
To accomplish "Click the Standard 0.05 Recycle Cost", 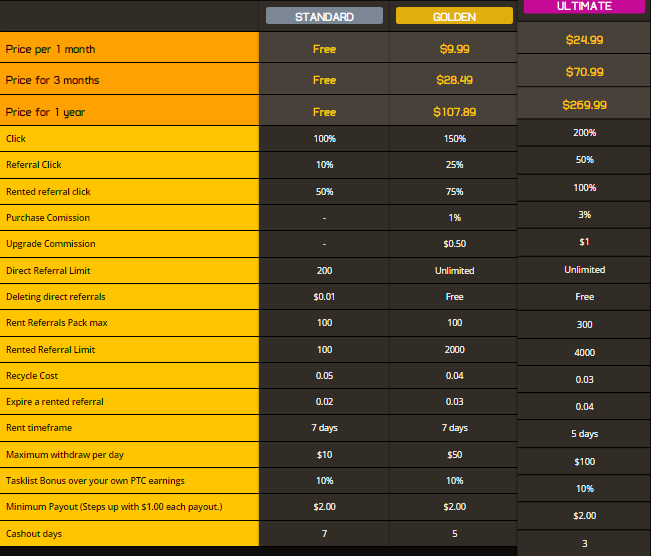I will tap(324, 376).
